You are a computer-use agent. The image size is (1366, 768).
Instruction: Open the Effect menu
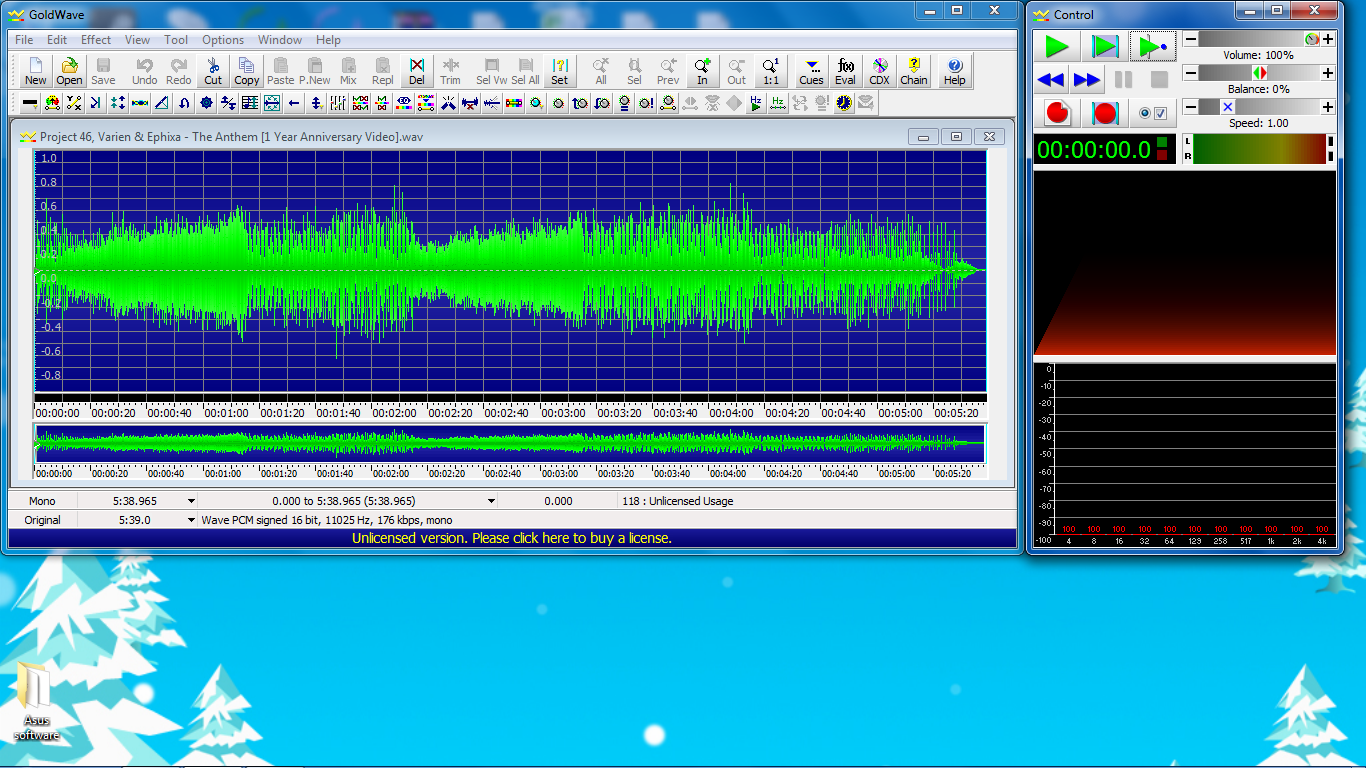coord(96,40)
